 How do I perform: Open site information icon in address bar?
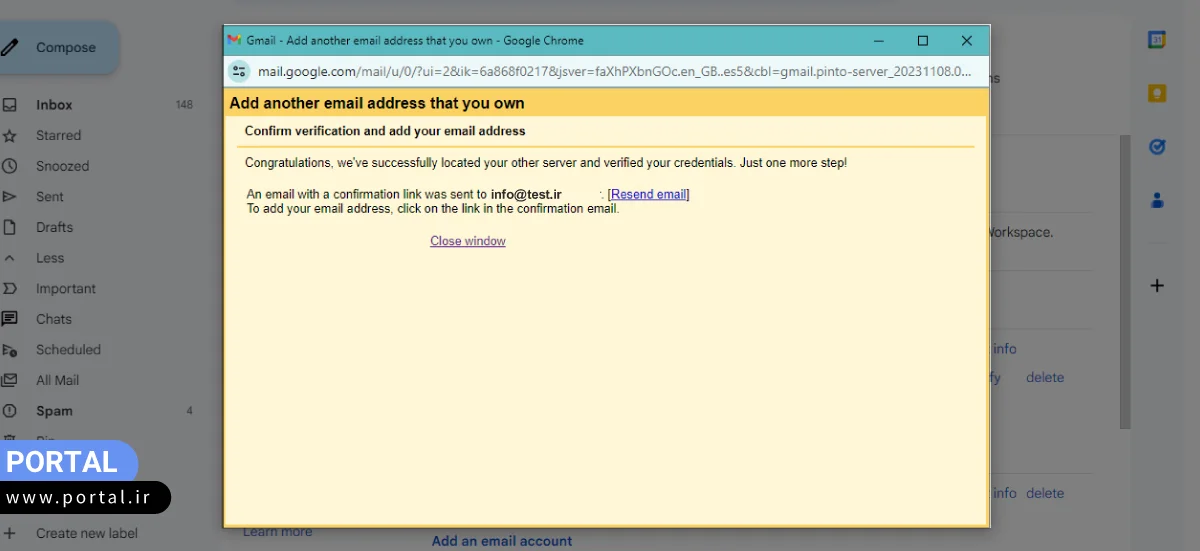coord(239,71)
